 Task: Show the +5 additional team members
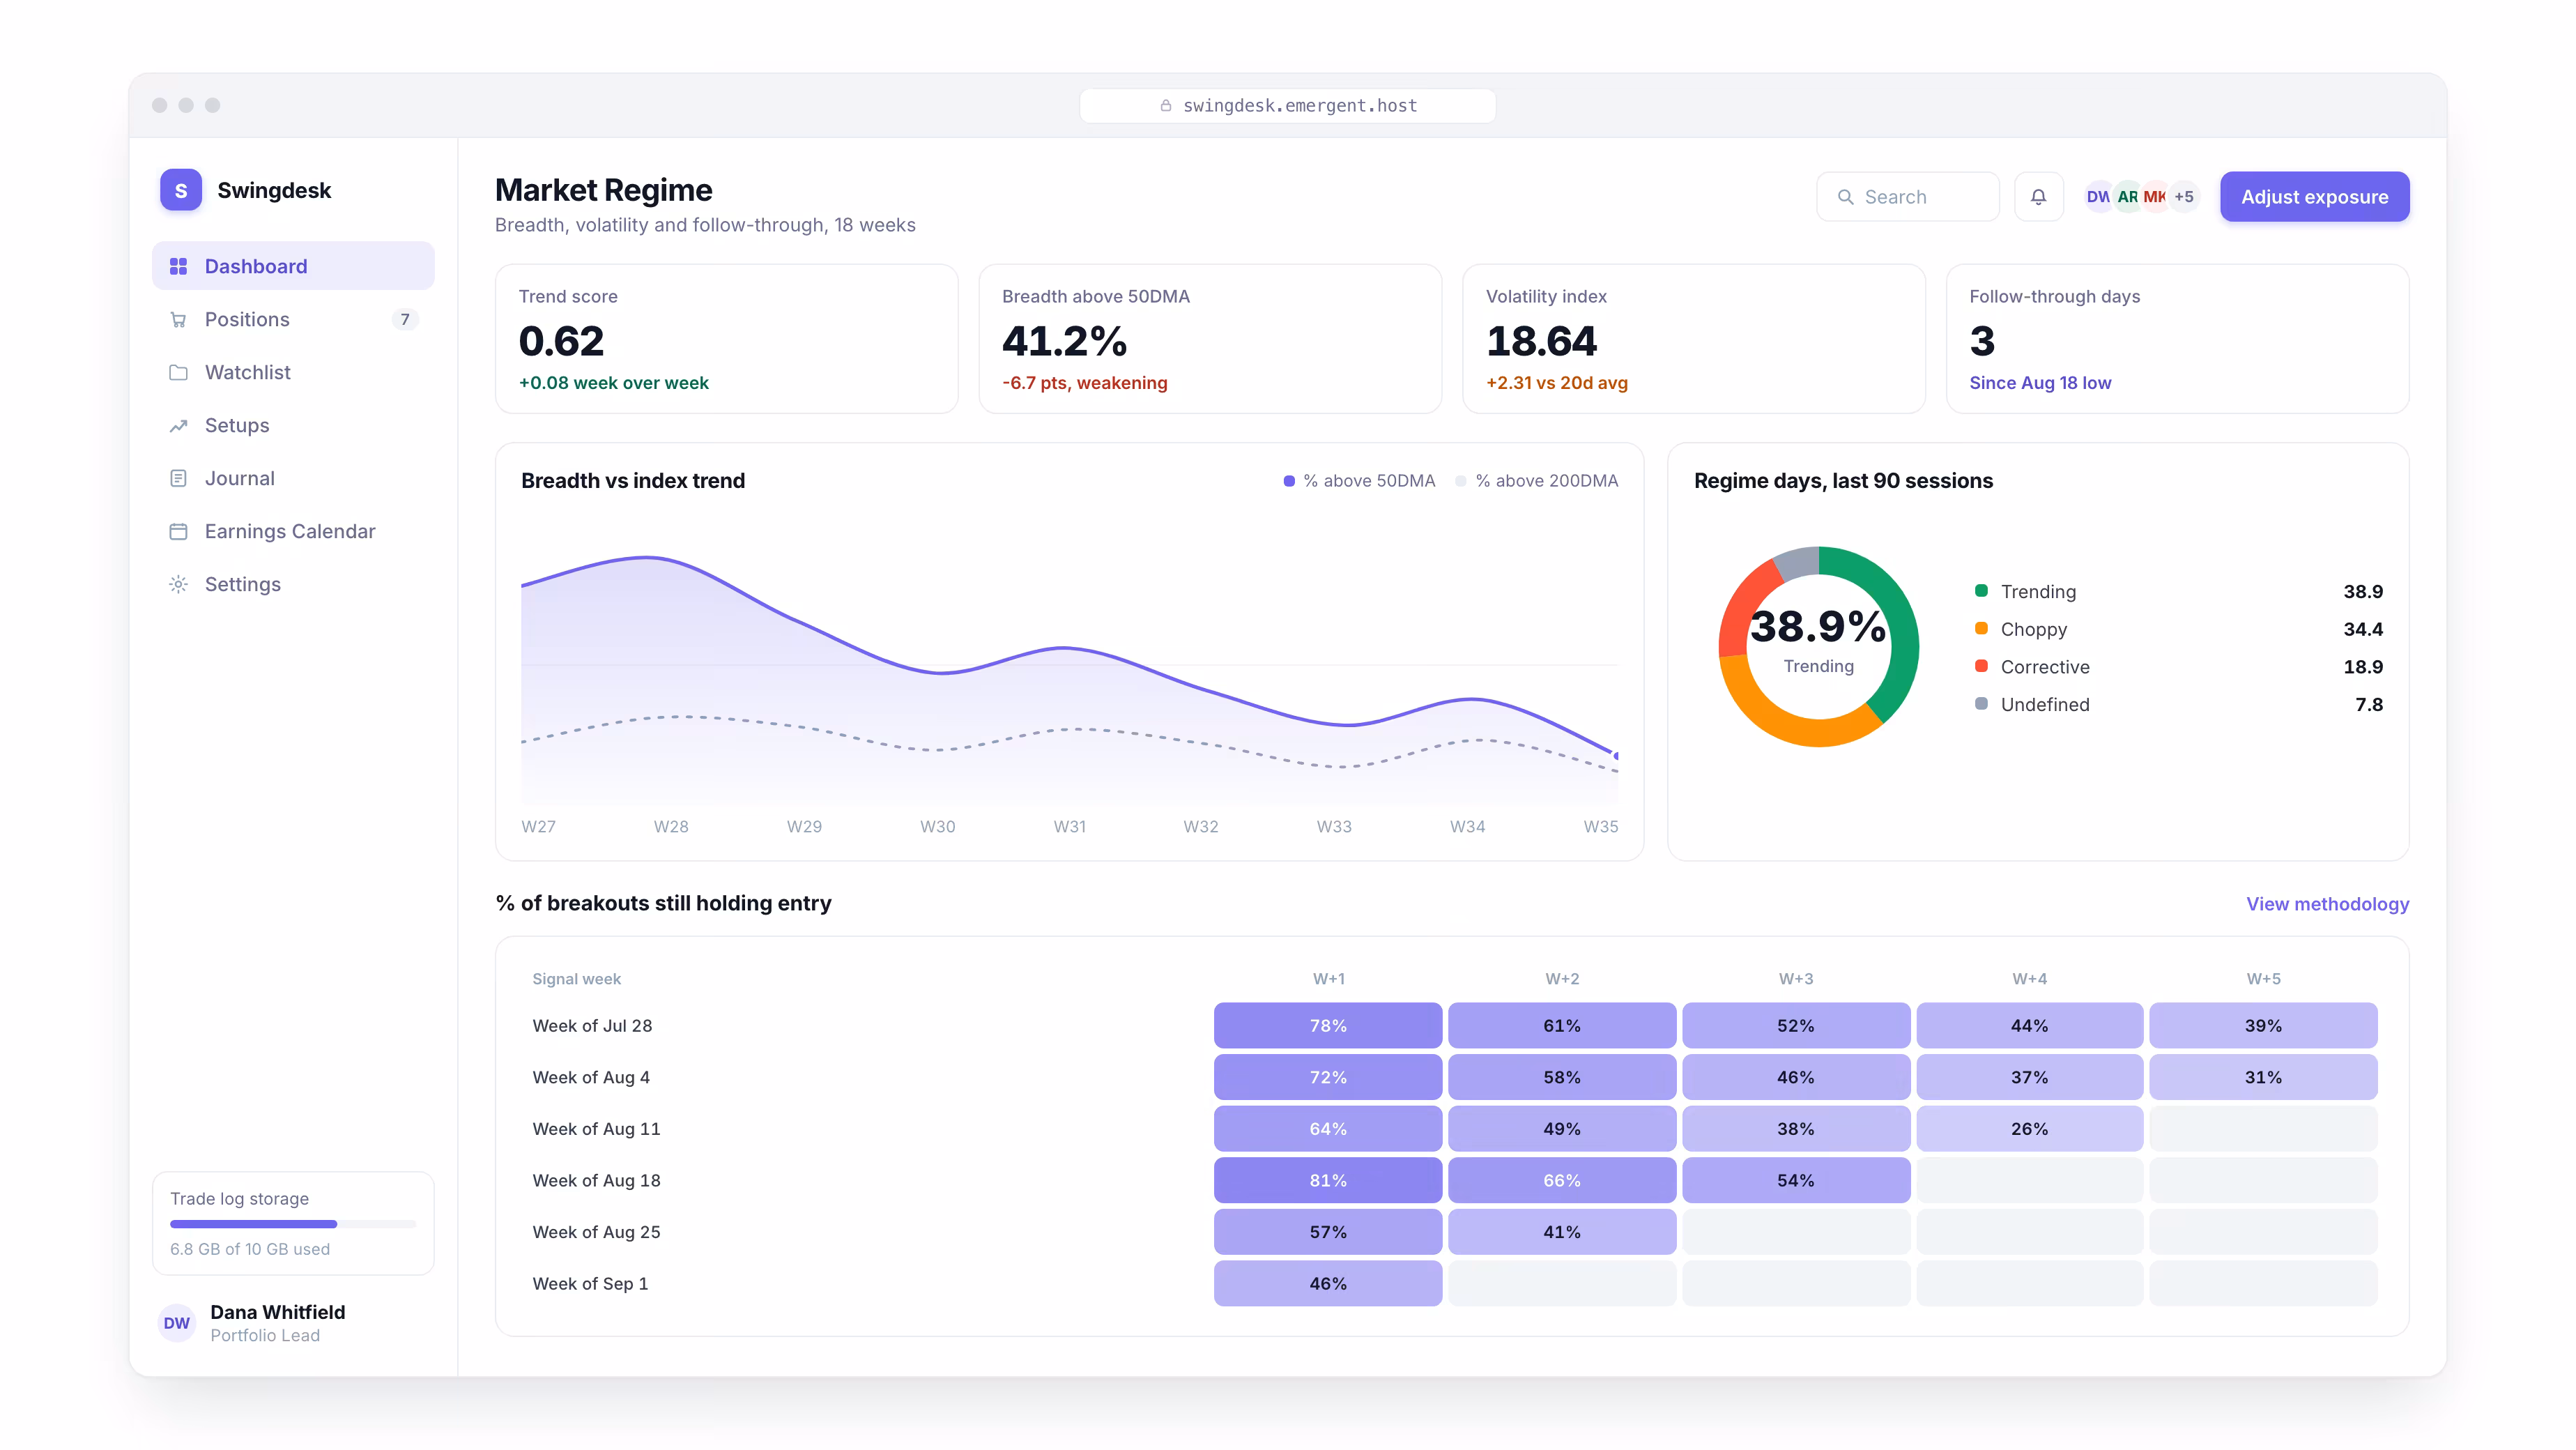point(2184,197)
